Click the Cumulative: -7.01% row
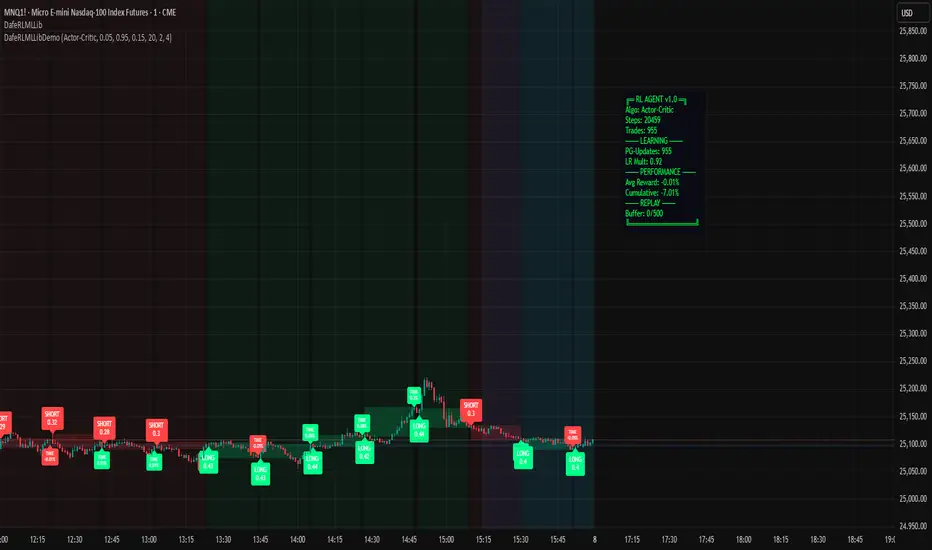The height and width of the screenshot is (550, 932). 651,193
